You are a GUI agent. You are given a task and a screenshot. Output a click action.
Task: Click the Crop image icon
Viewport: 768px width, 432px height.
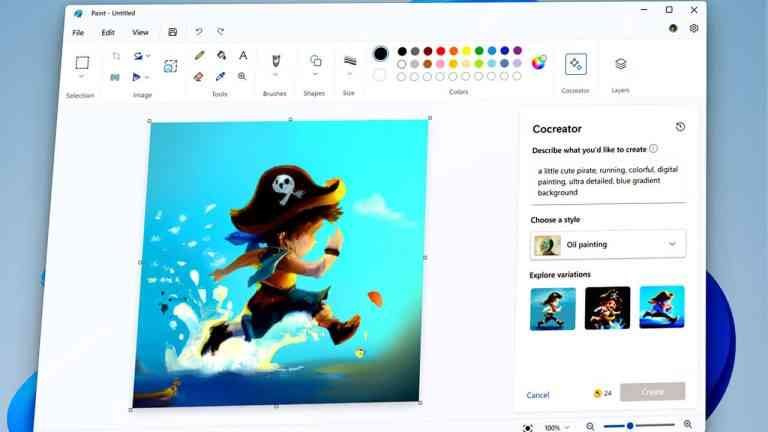(116, 56)
